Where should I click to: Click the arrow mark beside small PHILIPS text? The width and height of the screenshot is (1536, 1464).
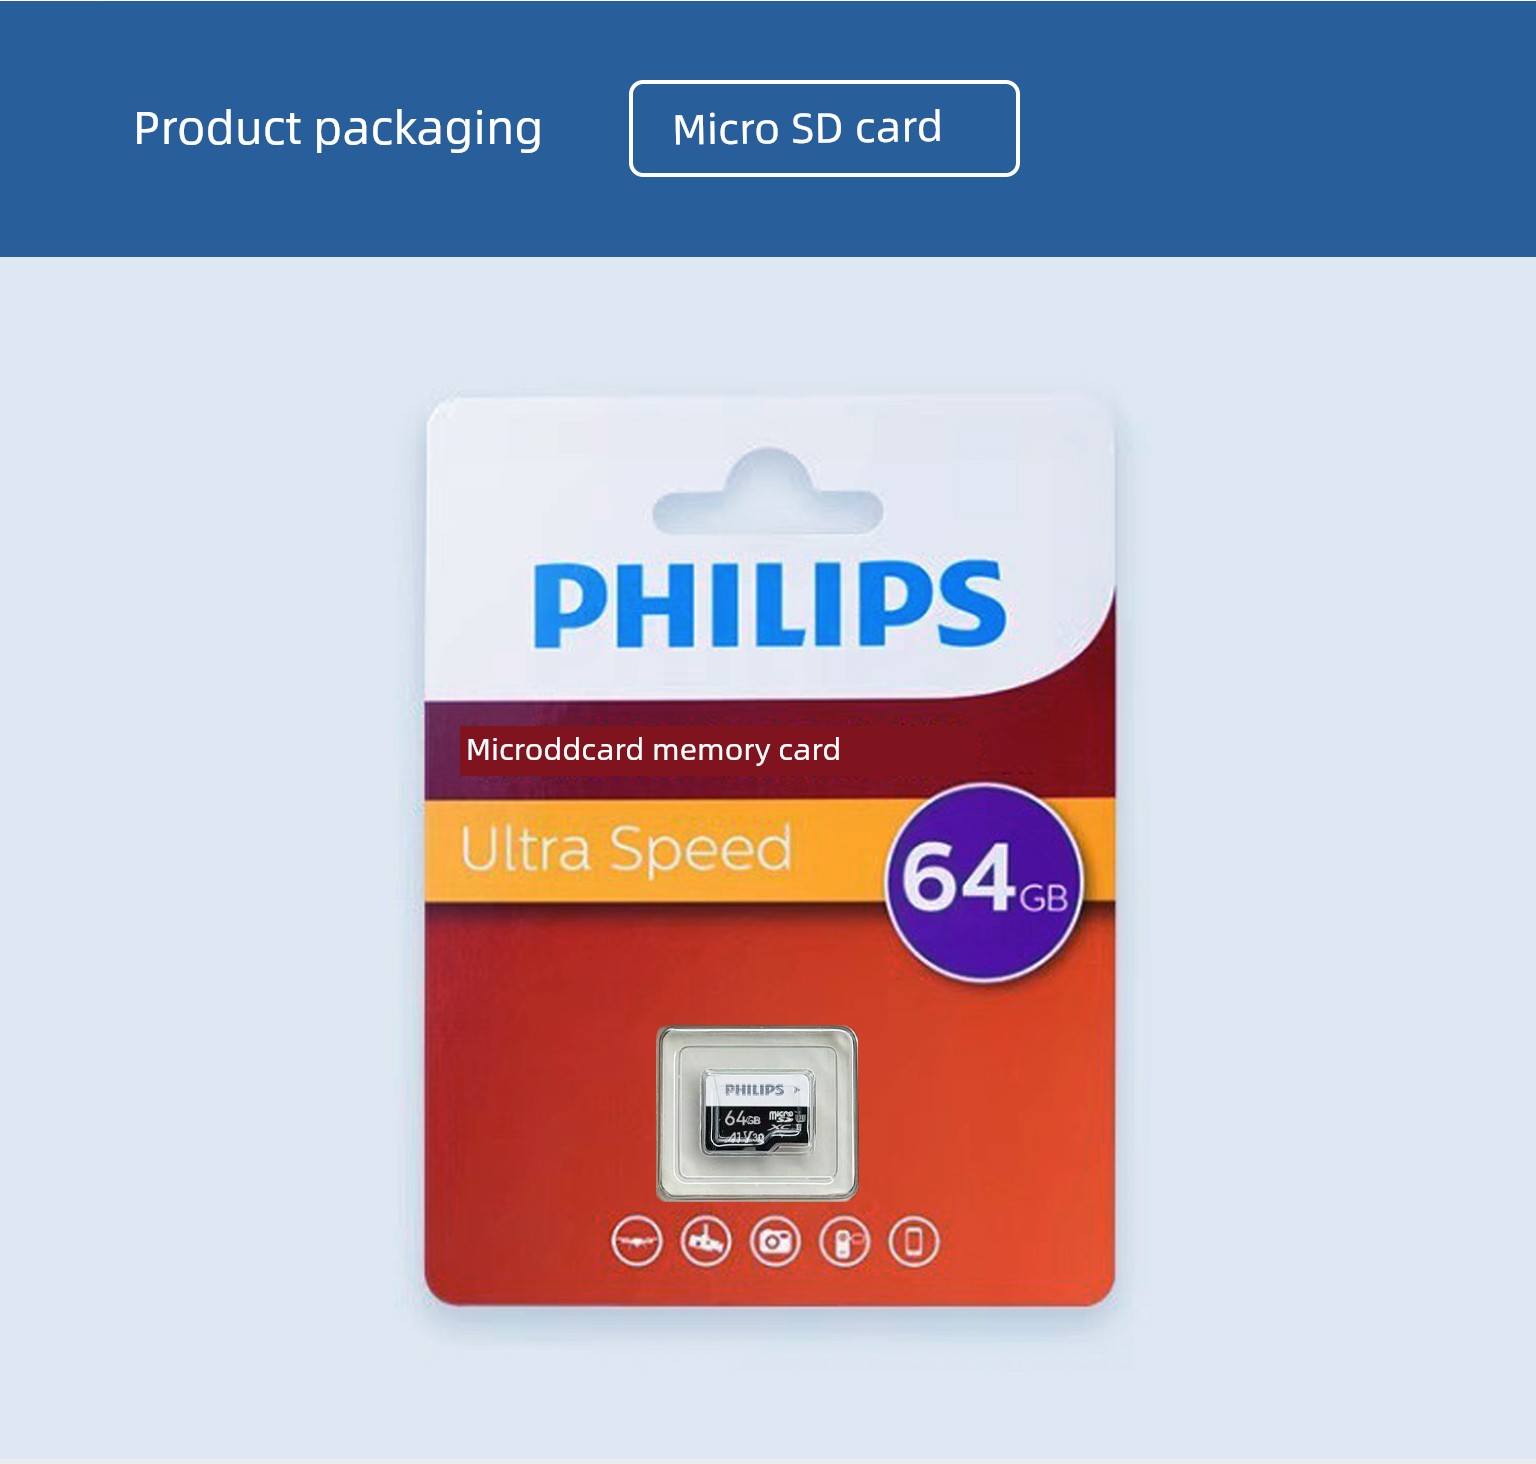[x=796, y=1090]
